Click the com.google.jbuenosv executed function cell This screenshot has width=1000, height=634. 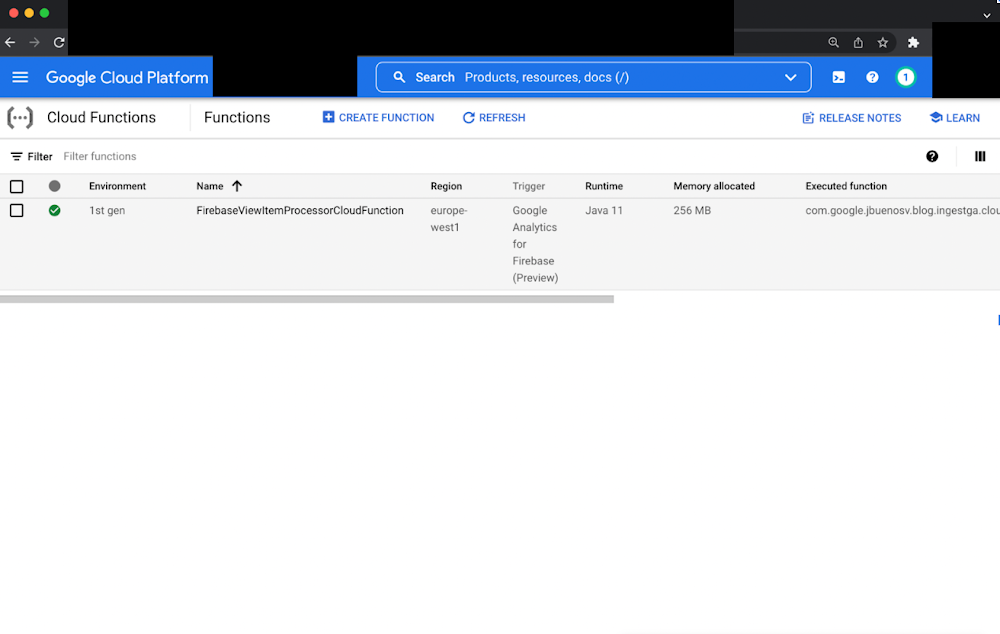pos(902,210)
